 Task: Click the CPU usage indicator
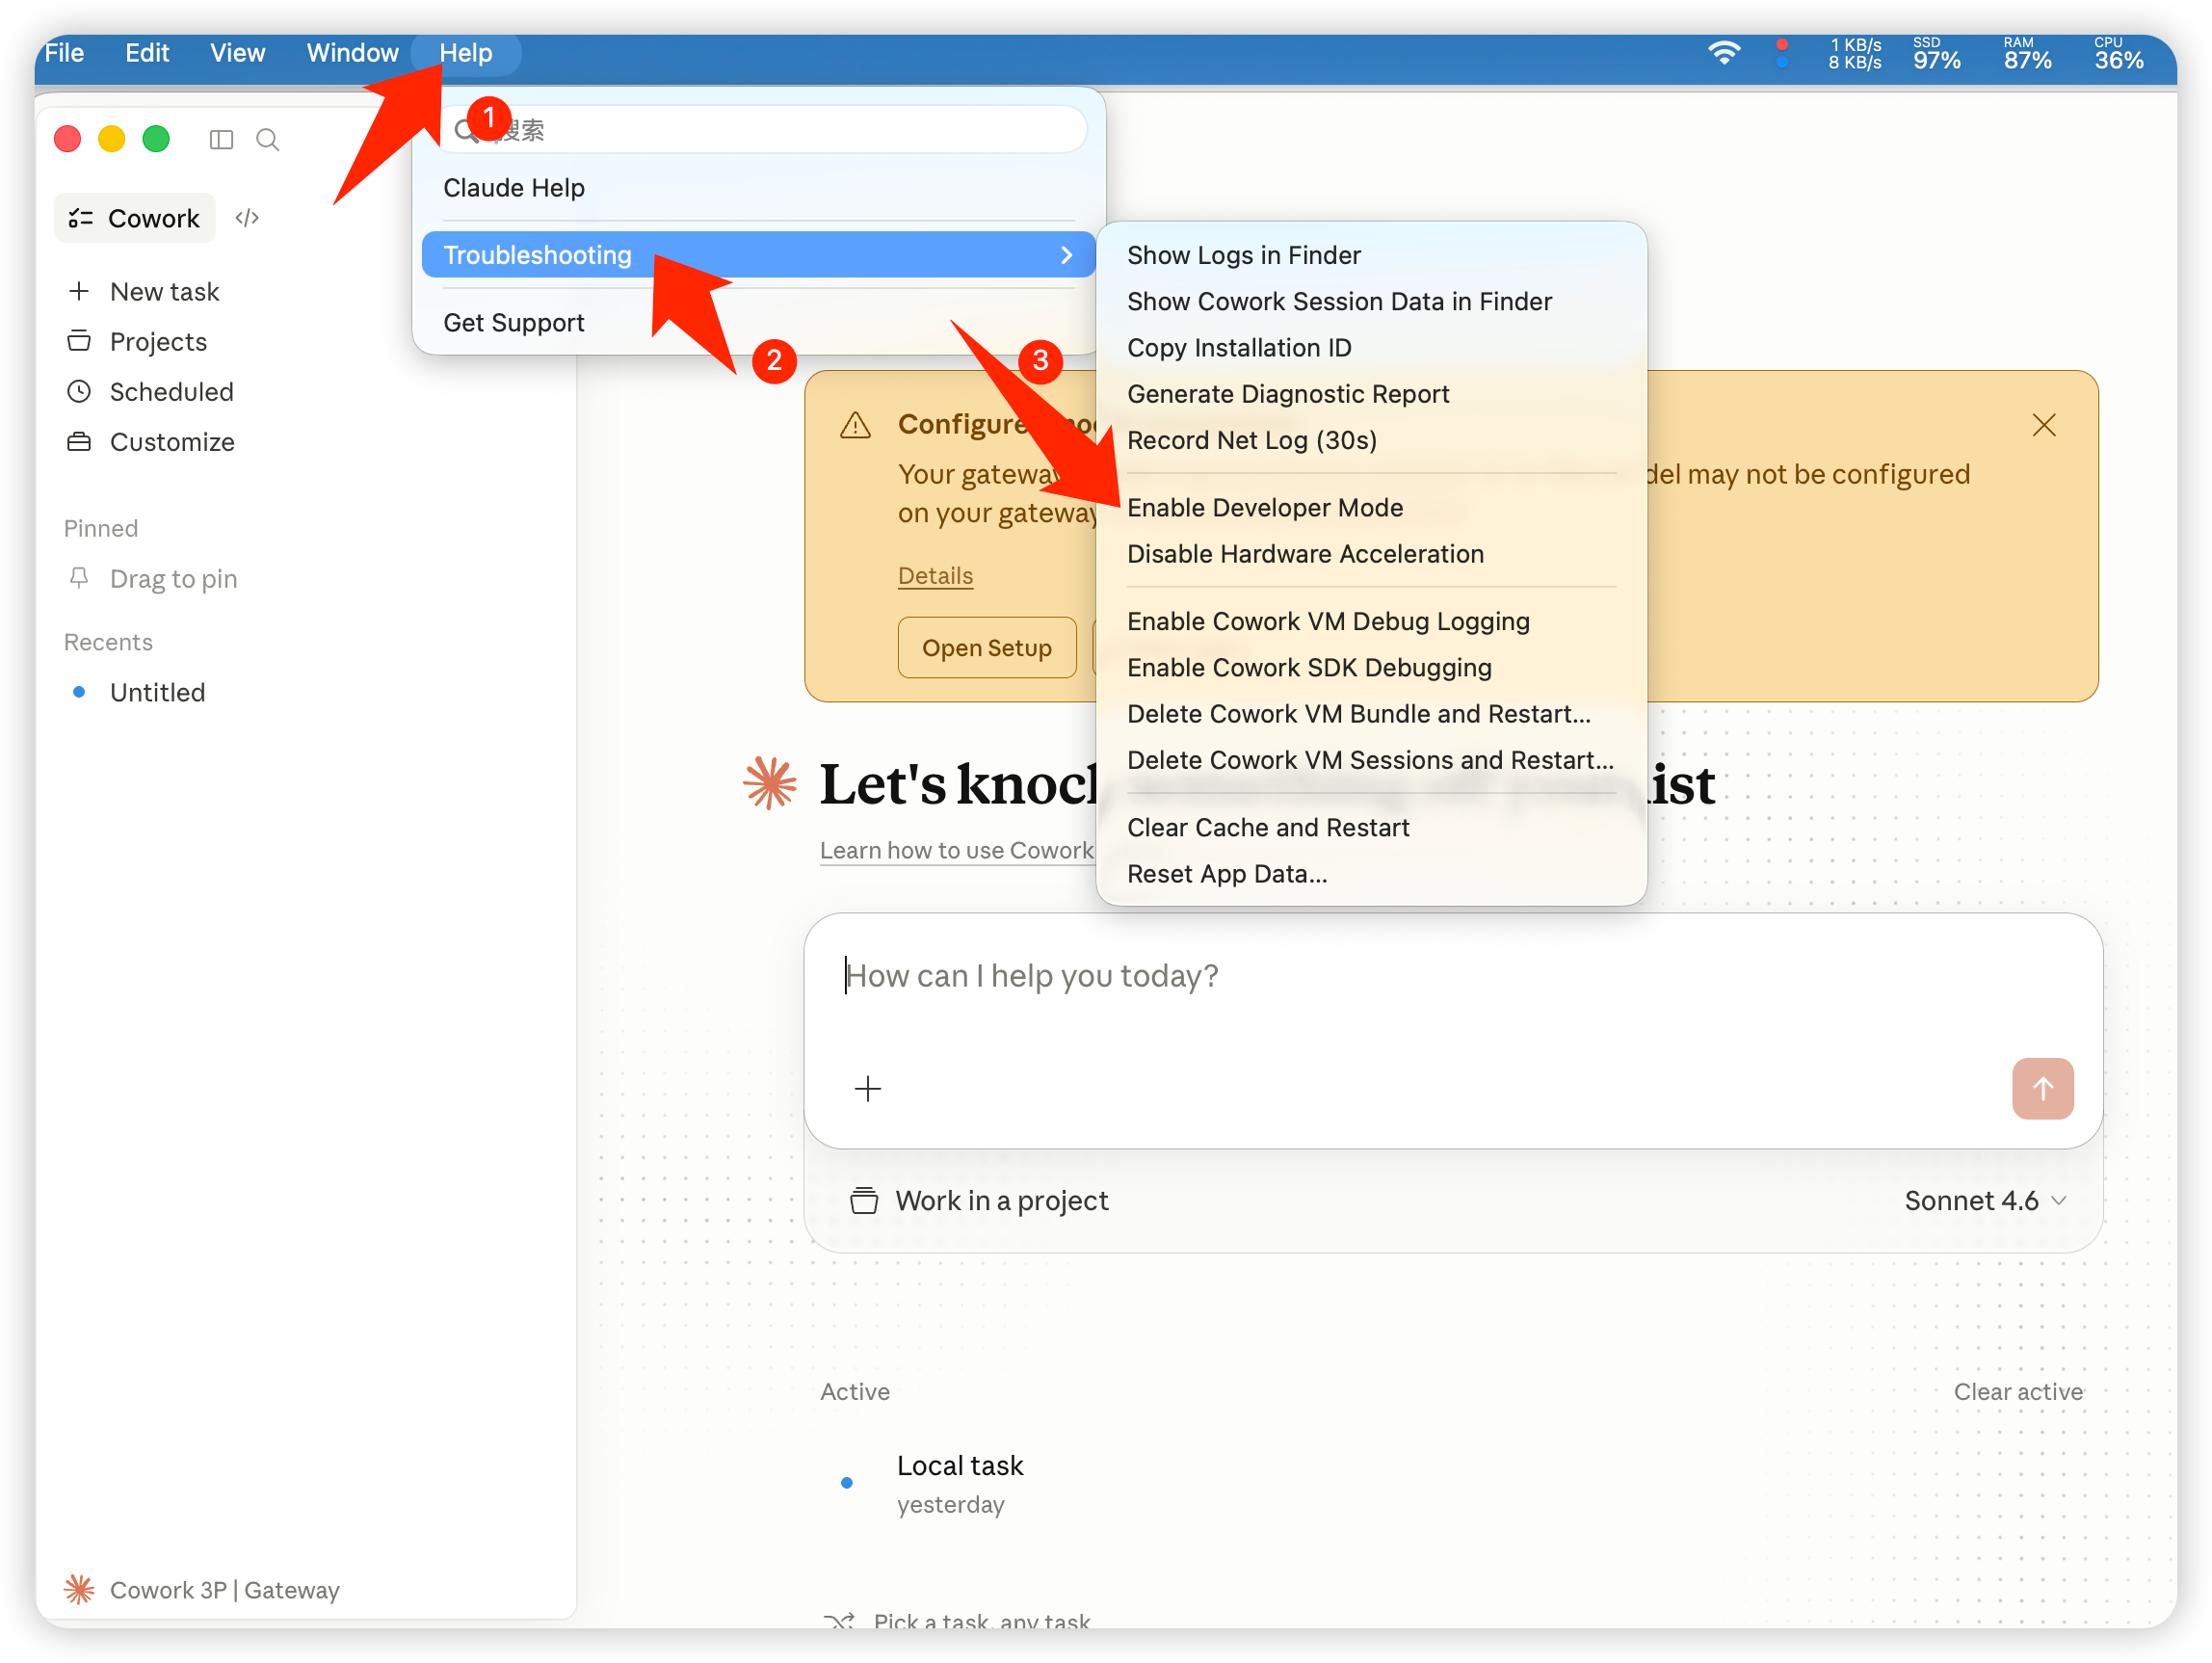2118,53
